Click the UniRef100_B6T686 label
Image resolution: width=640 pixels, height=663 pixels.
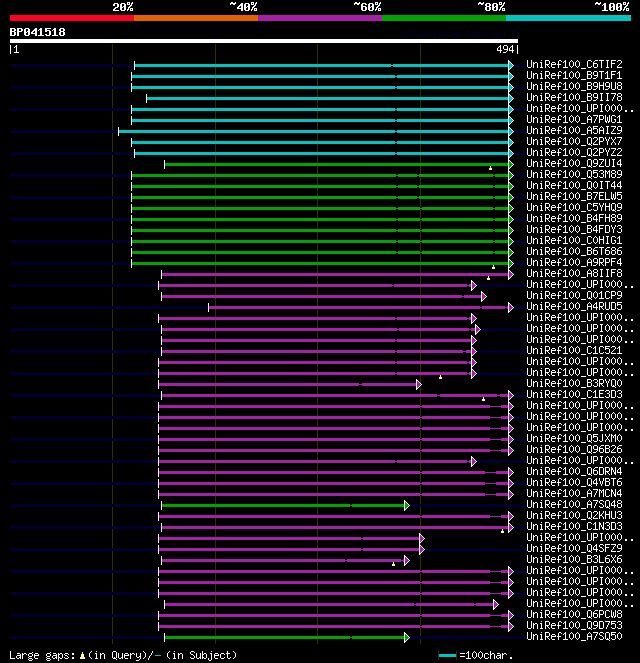574,251
